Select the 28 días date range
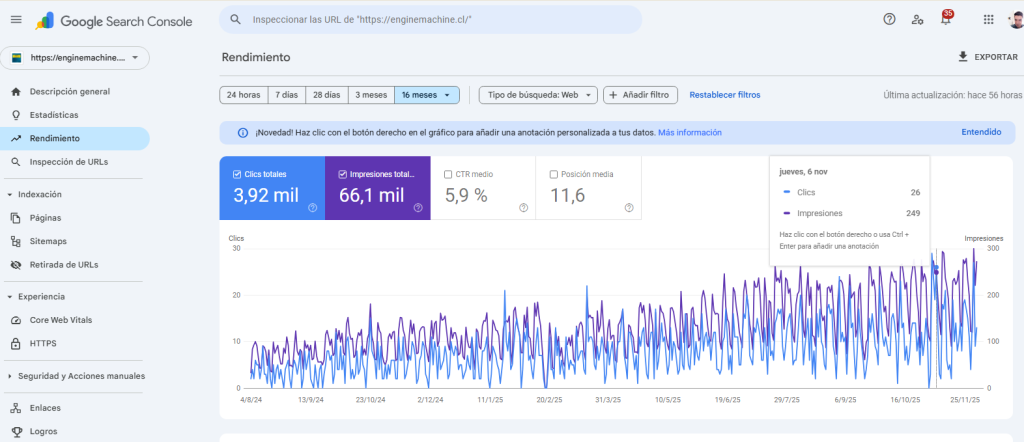 coord(326,95)
